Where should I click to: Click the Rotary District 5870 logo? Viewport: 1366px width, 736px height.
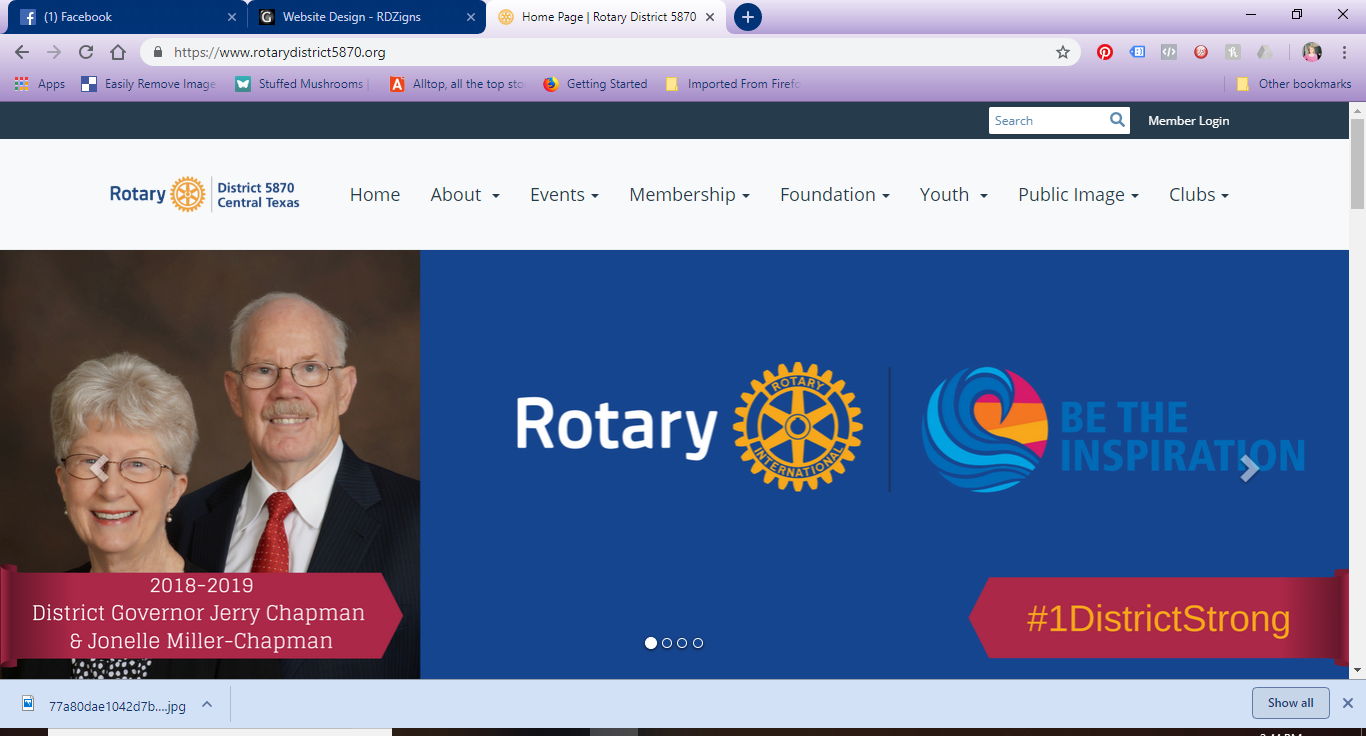point(205,194)
